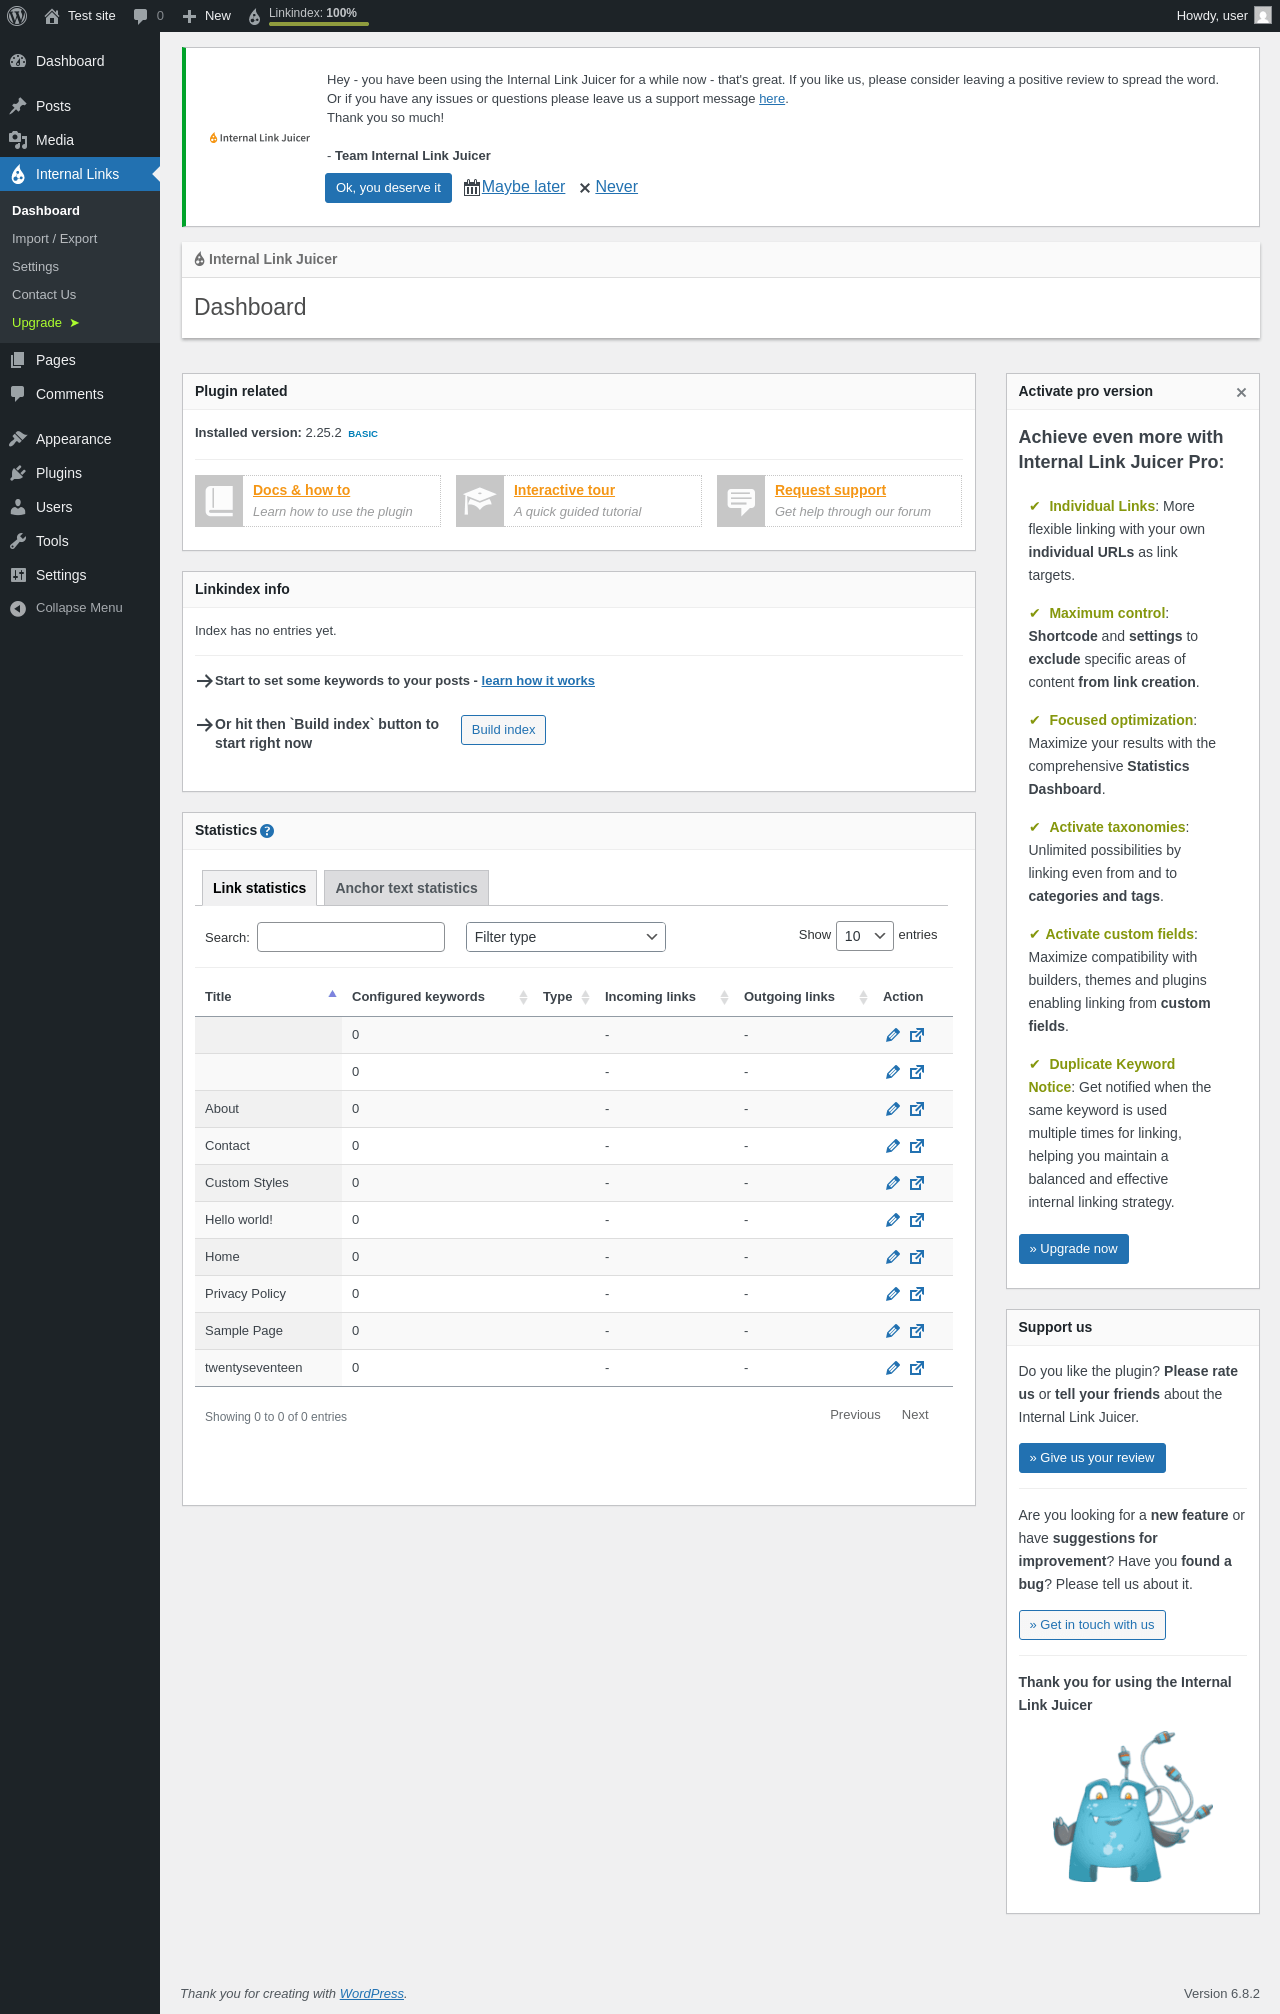Open the support message here link
This screenshot has height=2014, width=1280.
click(x=772, y=99)
